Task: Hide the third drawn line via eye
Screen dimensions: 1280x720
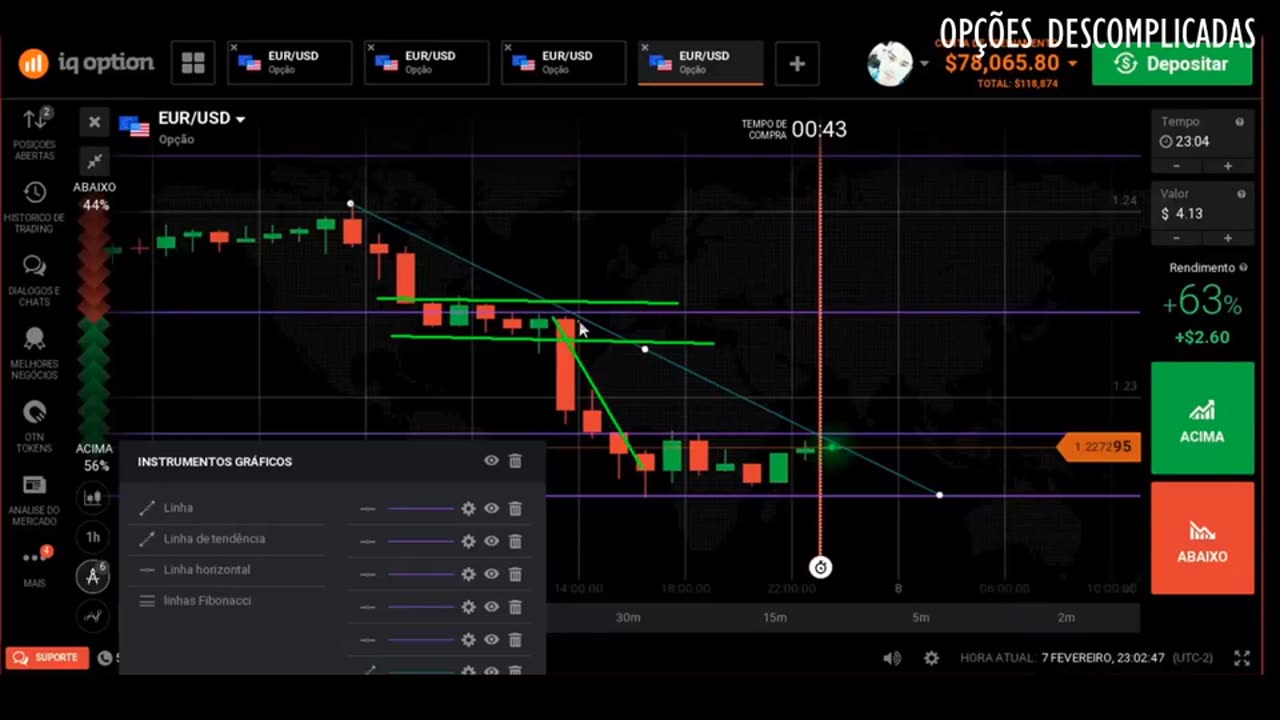Action: [x=491, y=574]
